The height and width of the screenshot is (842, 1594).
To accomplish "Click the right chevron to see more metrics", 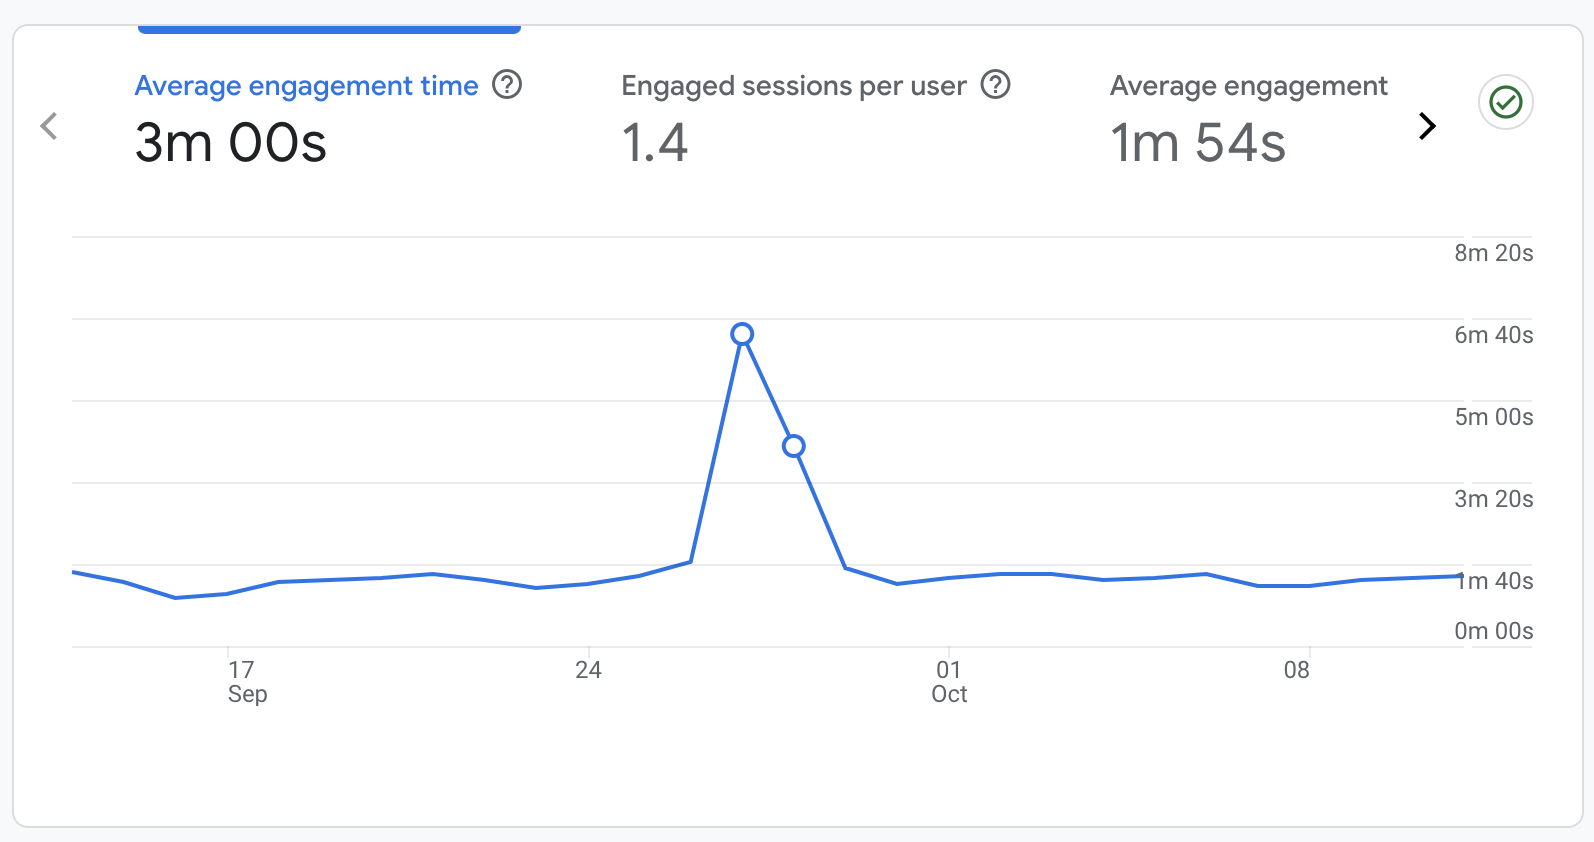I will tap(1428, 126).
